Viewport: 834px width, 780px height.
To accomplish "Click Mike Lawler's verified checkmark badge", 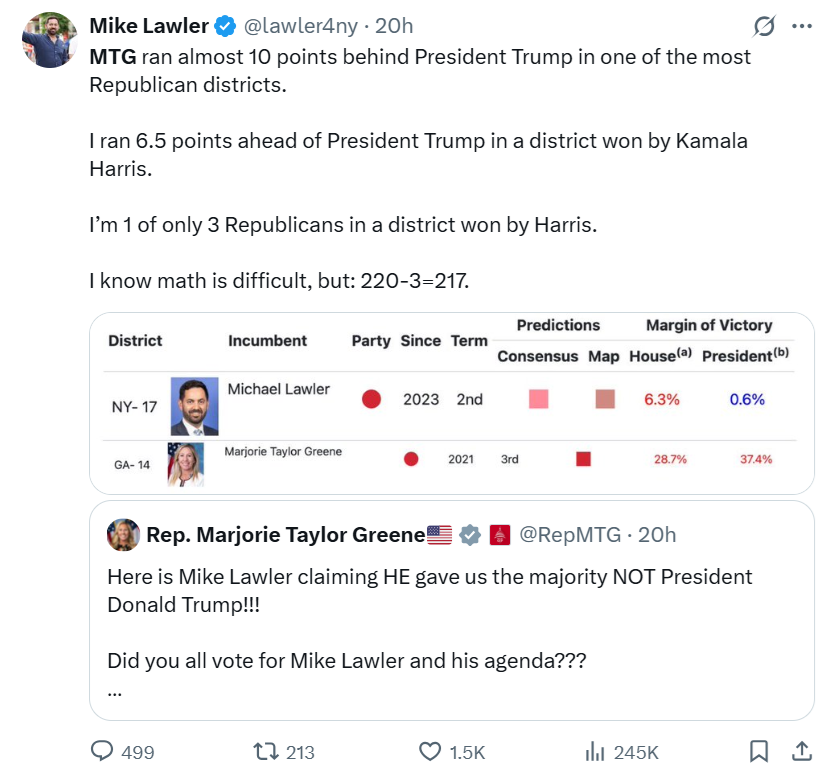I will click(227, 26).
